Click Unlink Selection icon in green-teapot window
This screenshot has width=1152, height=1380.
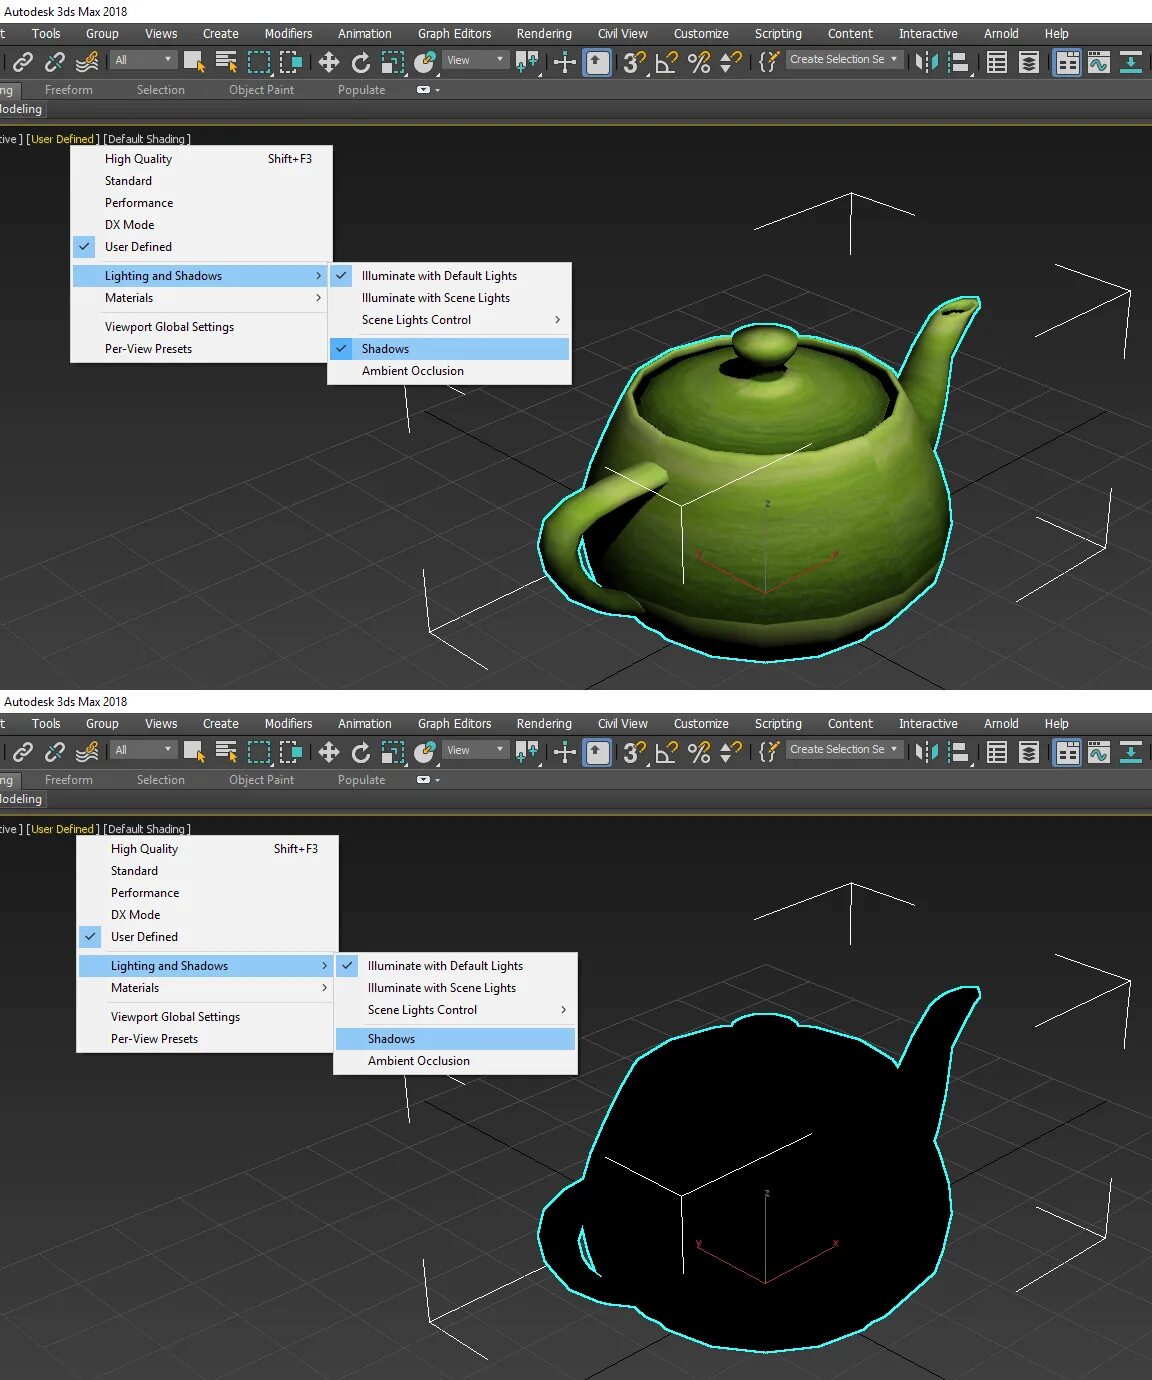tap(55, 62)
